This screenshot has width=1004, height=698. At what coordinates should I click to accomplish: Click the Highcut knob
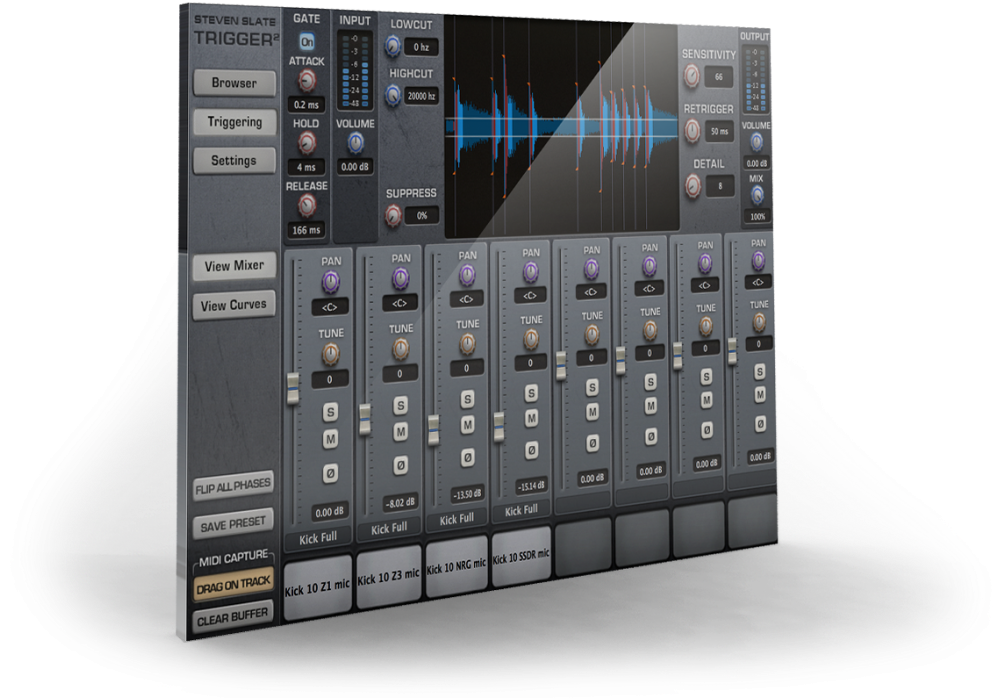coord(393,95)
